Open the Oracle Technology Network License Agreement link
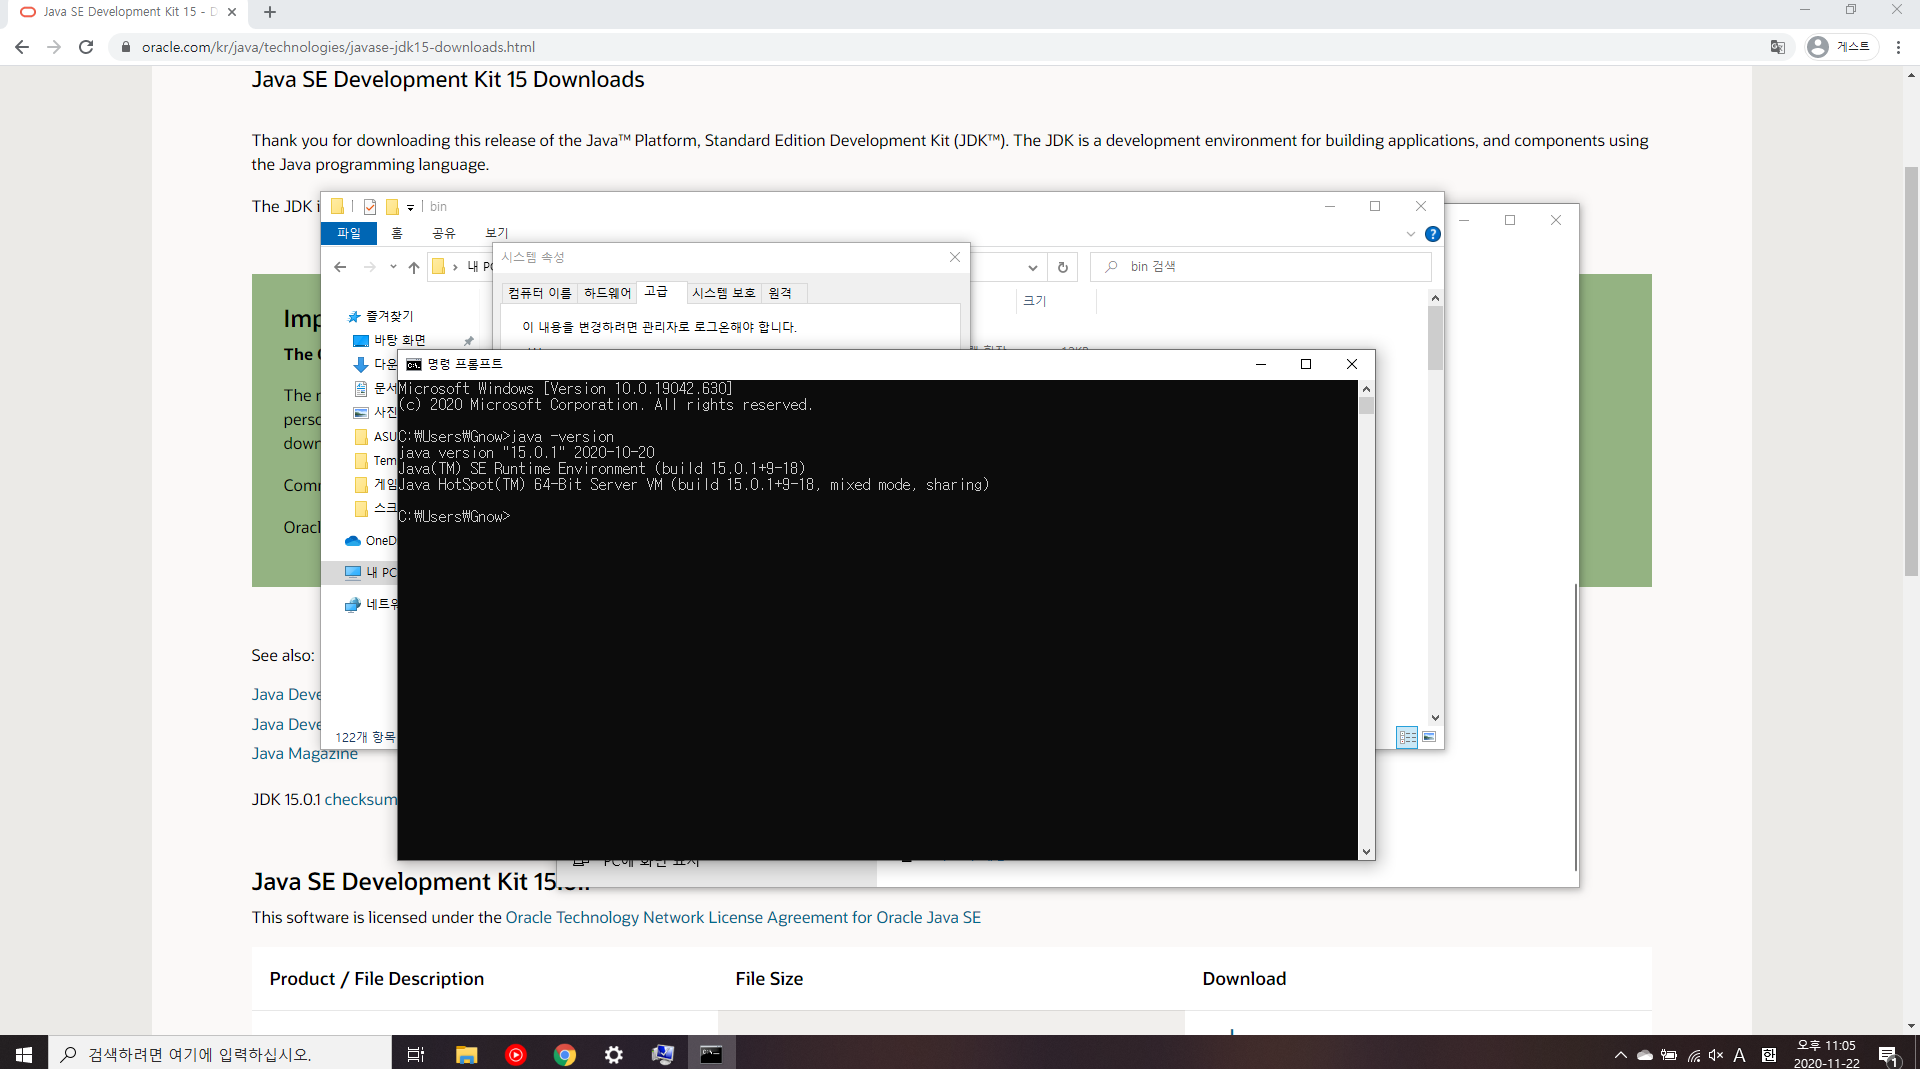This screenshot has height=1069, width=1920. (743, 918)
